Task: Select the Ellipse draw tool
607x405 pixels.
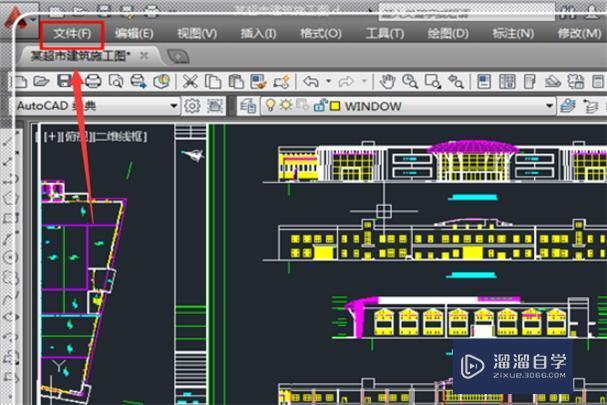Action: tap(10, 317)
